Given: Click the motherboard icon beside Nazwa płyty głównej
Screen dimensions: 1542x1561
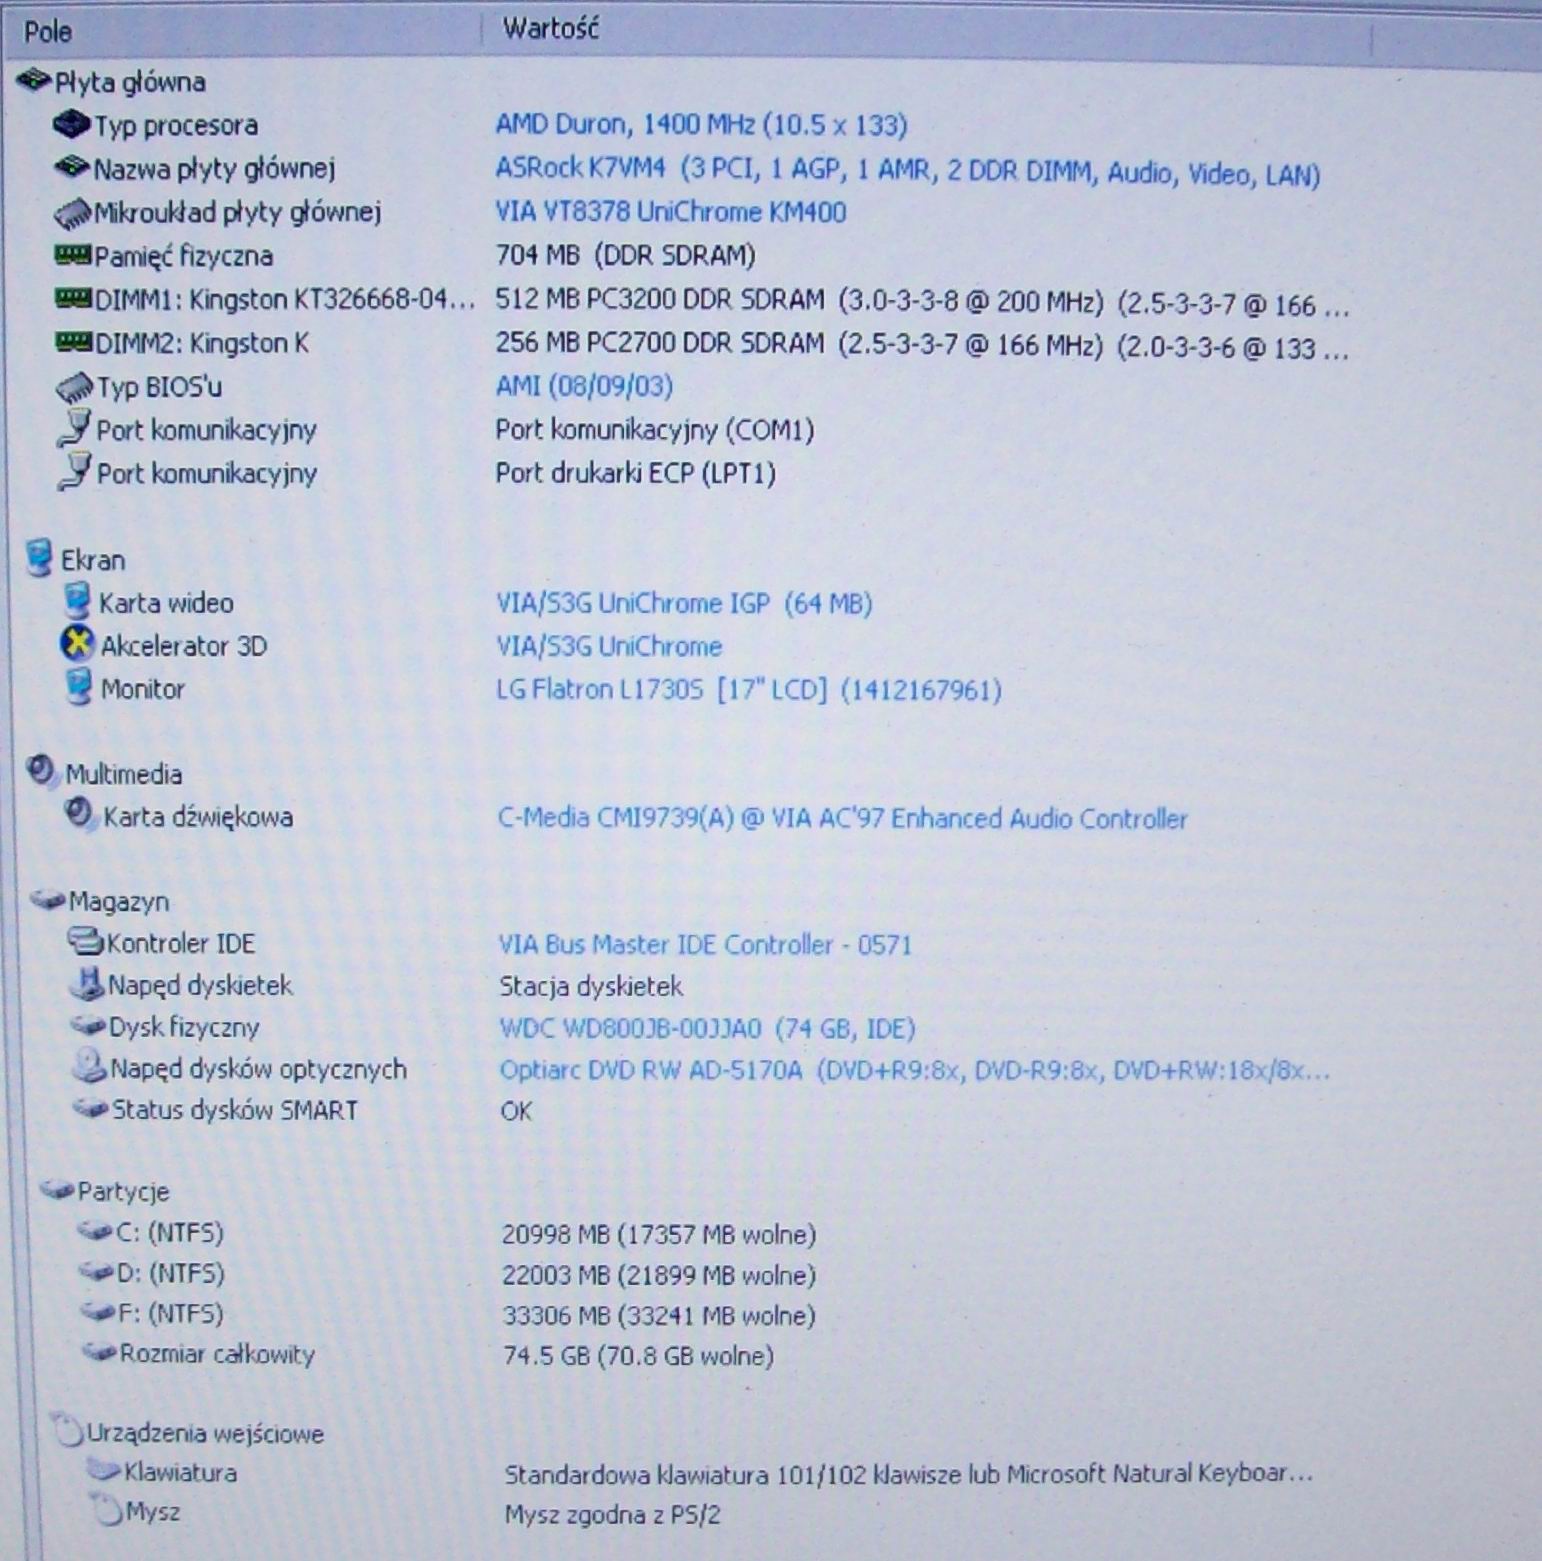Looking at the screenshot, I should [x=71, y=168].
